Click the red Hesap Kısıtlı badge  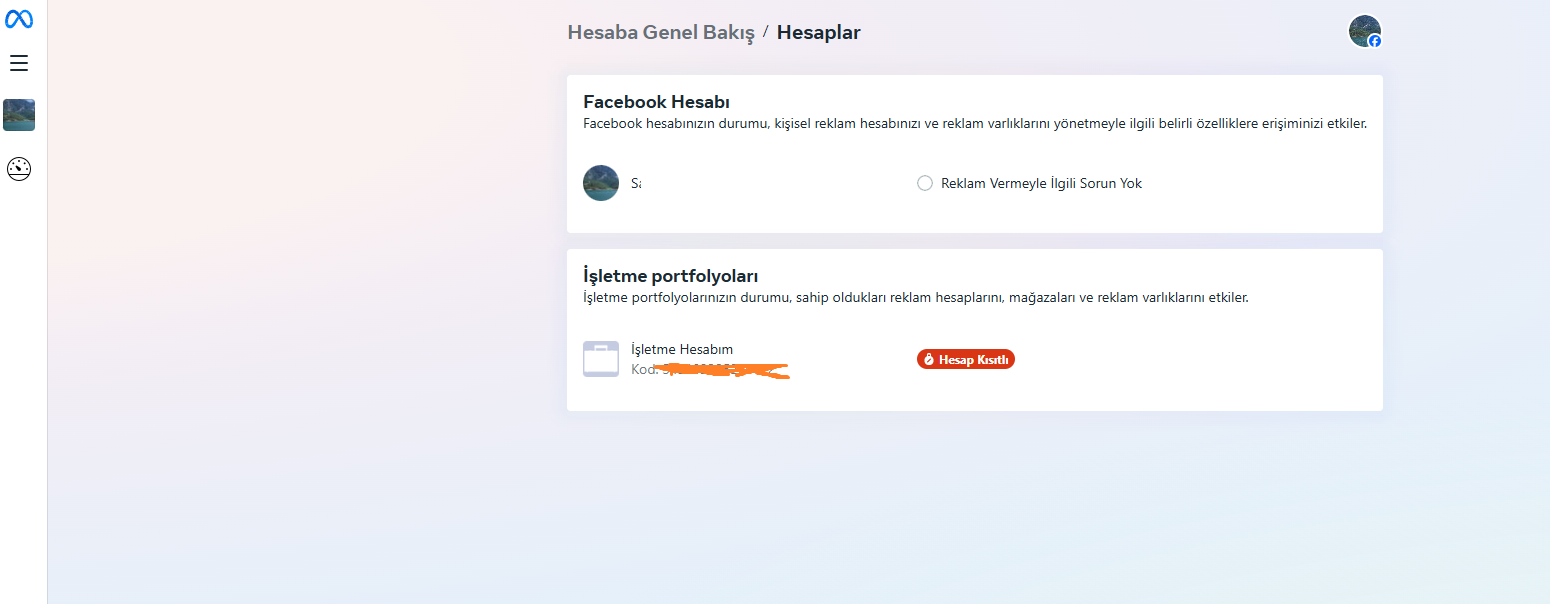pyautogui.click(x=966, y=359)
